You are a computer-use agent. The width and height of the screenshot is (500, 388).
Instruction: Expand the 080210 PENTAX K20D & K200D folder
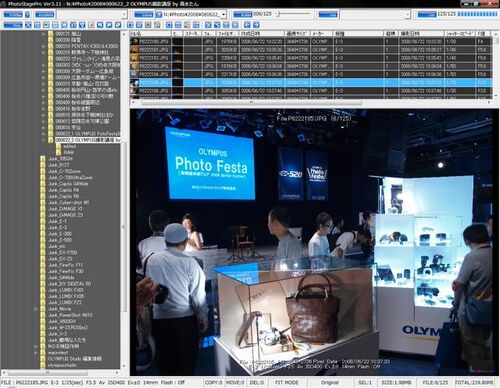(x=43, y=46)
